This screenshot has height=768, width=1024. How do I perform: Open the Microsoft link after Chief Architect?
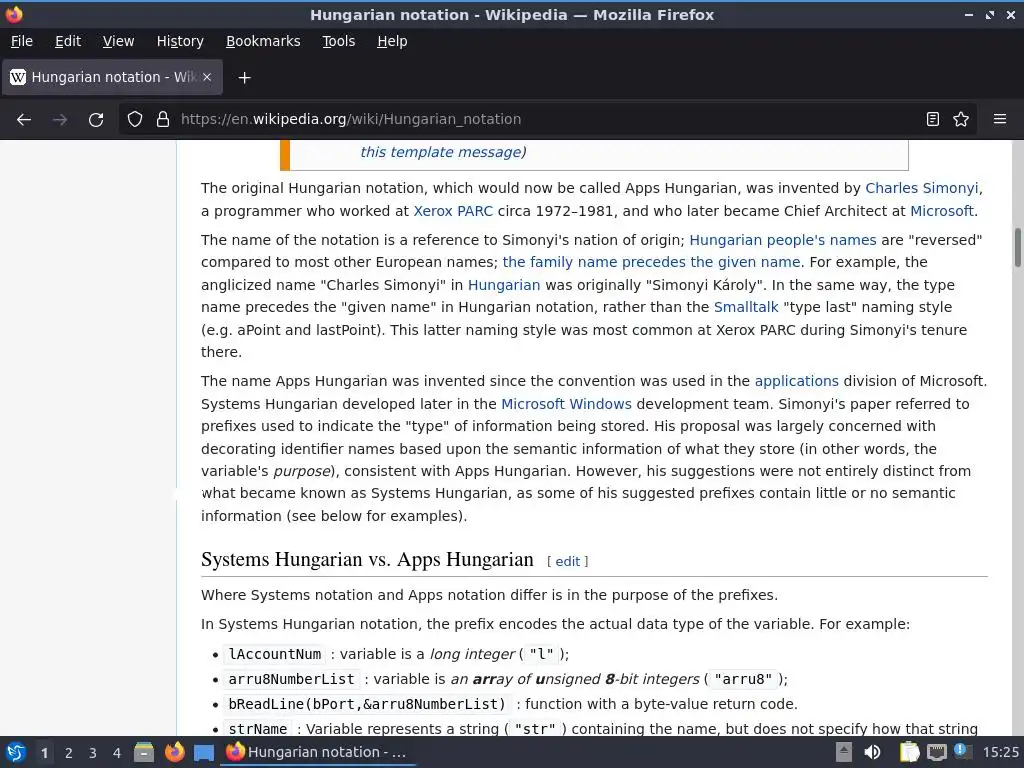942,211
